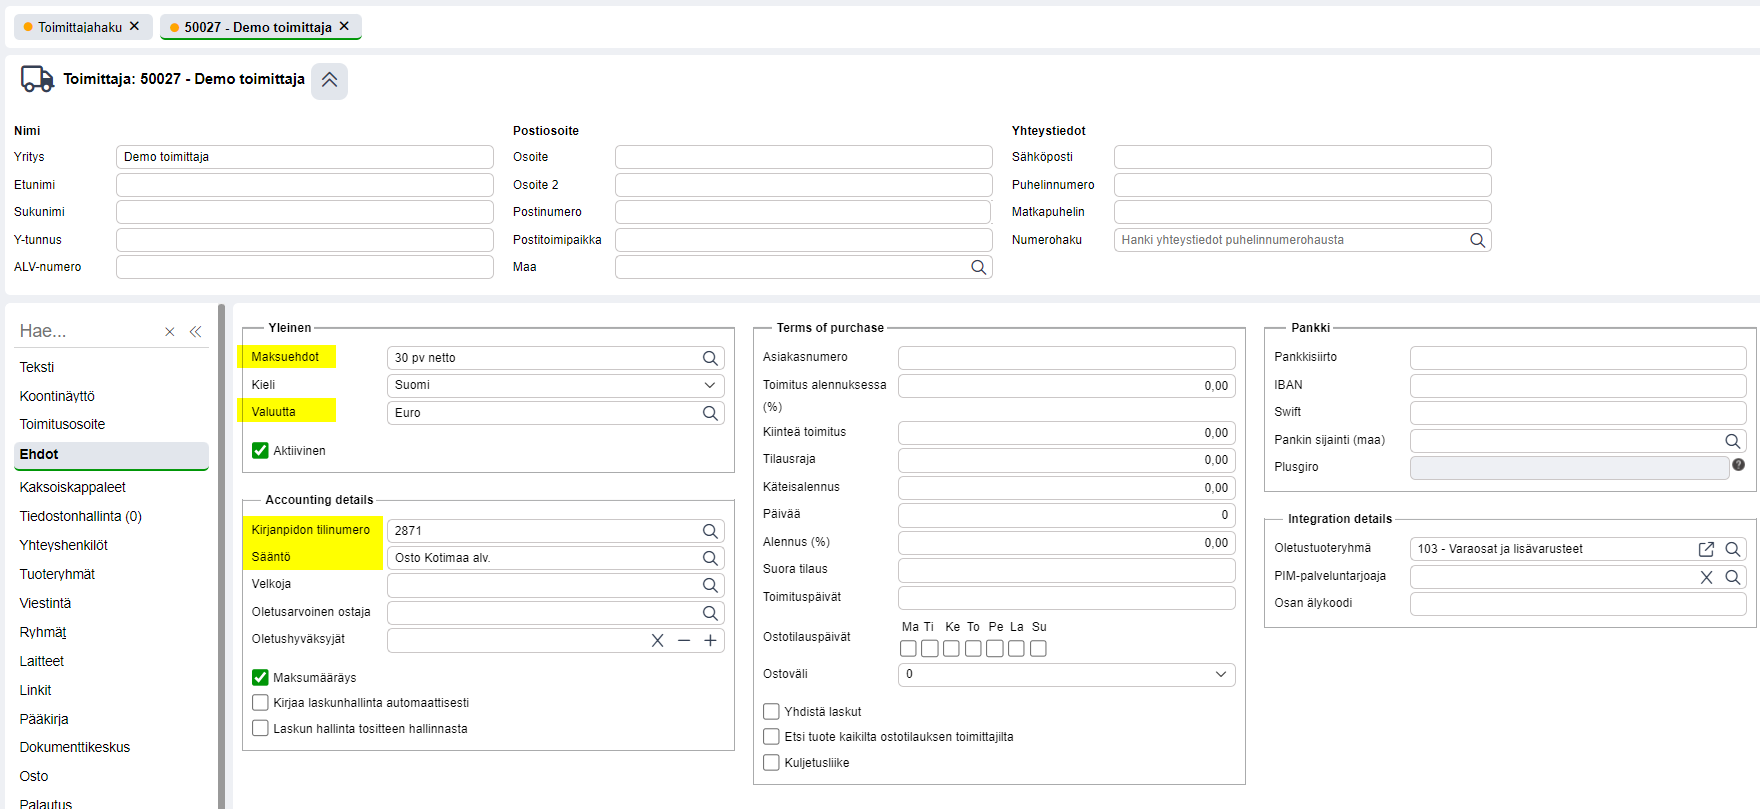Search PIM-palveluntarjoaja field
1760x809 pixels.
[x=1732, y=577]
